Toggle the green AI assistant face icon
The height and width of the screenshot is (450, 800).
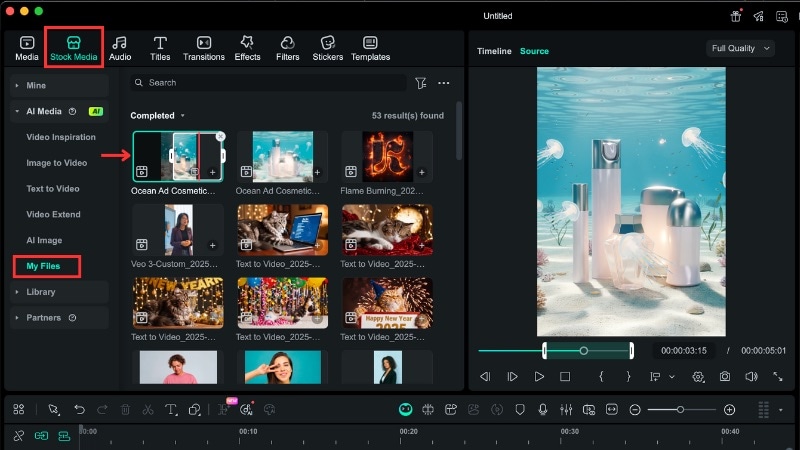(406, 410)
